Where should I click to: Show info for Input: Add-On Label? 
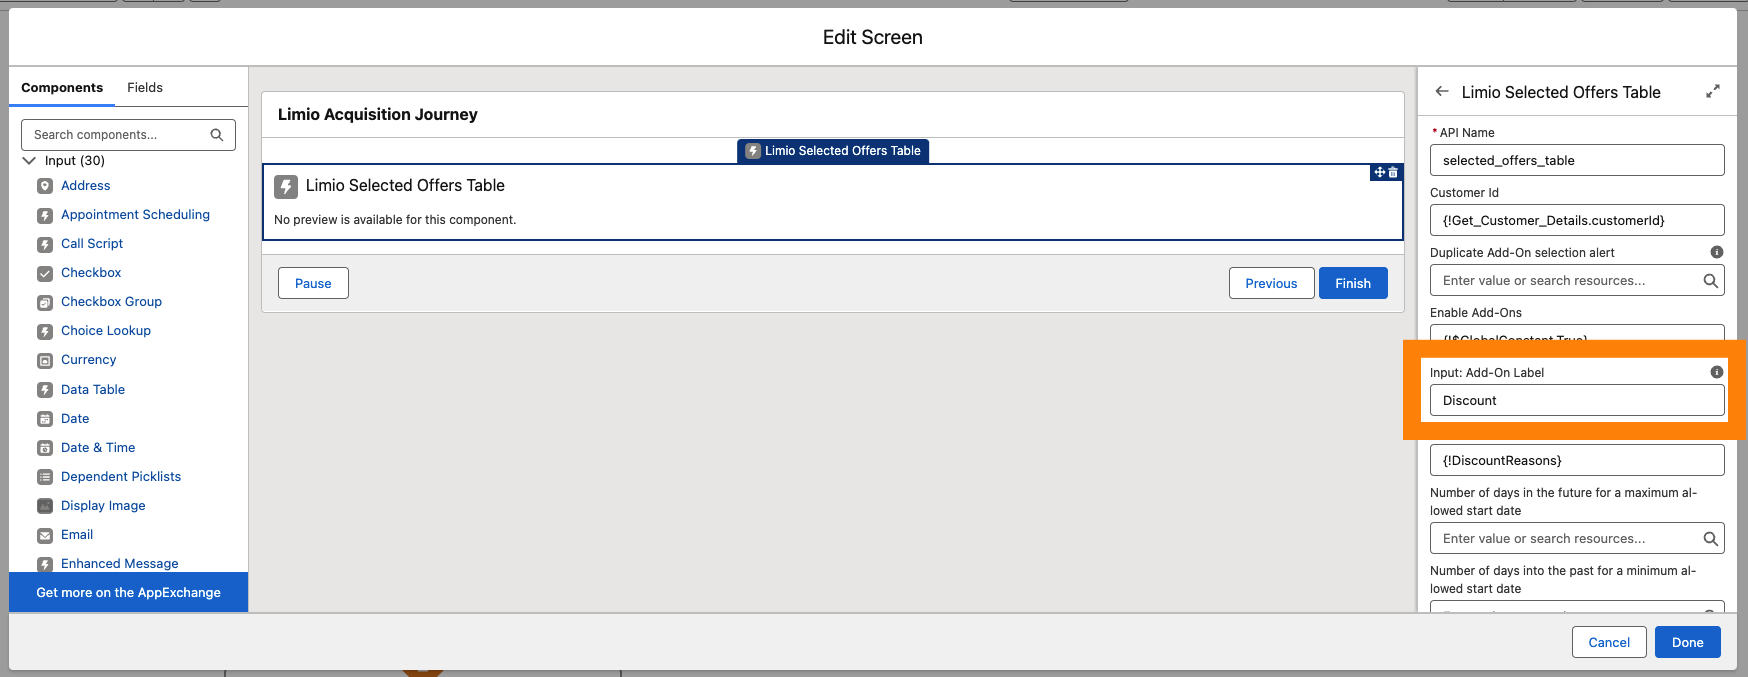point(1717,372)
